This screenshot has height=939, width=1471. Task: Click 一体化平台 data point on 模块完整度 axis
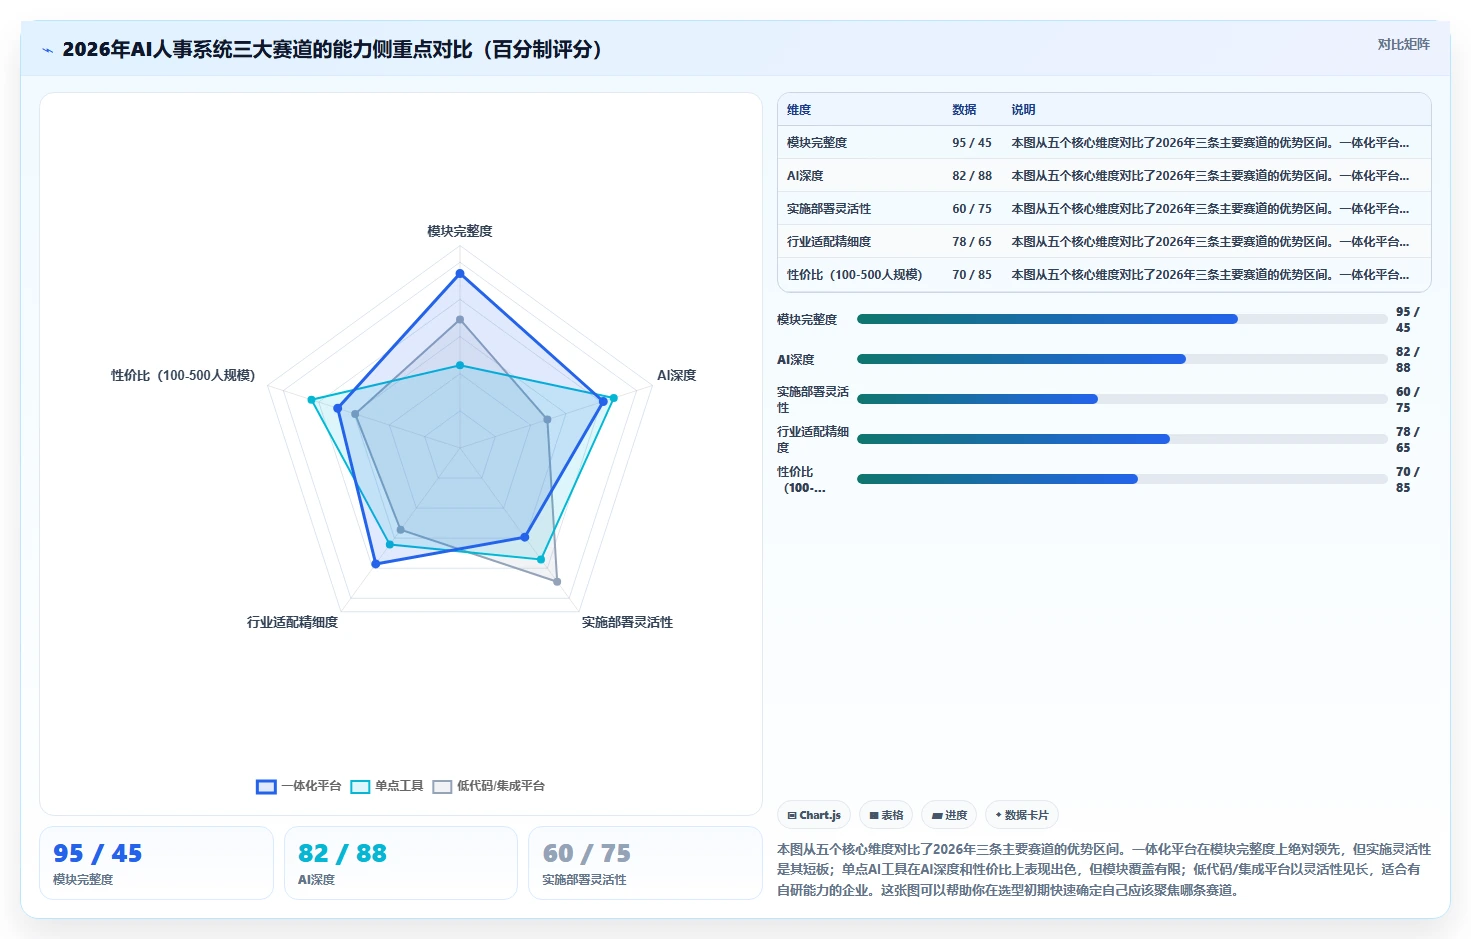coord(460,273)
